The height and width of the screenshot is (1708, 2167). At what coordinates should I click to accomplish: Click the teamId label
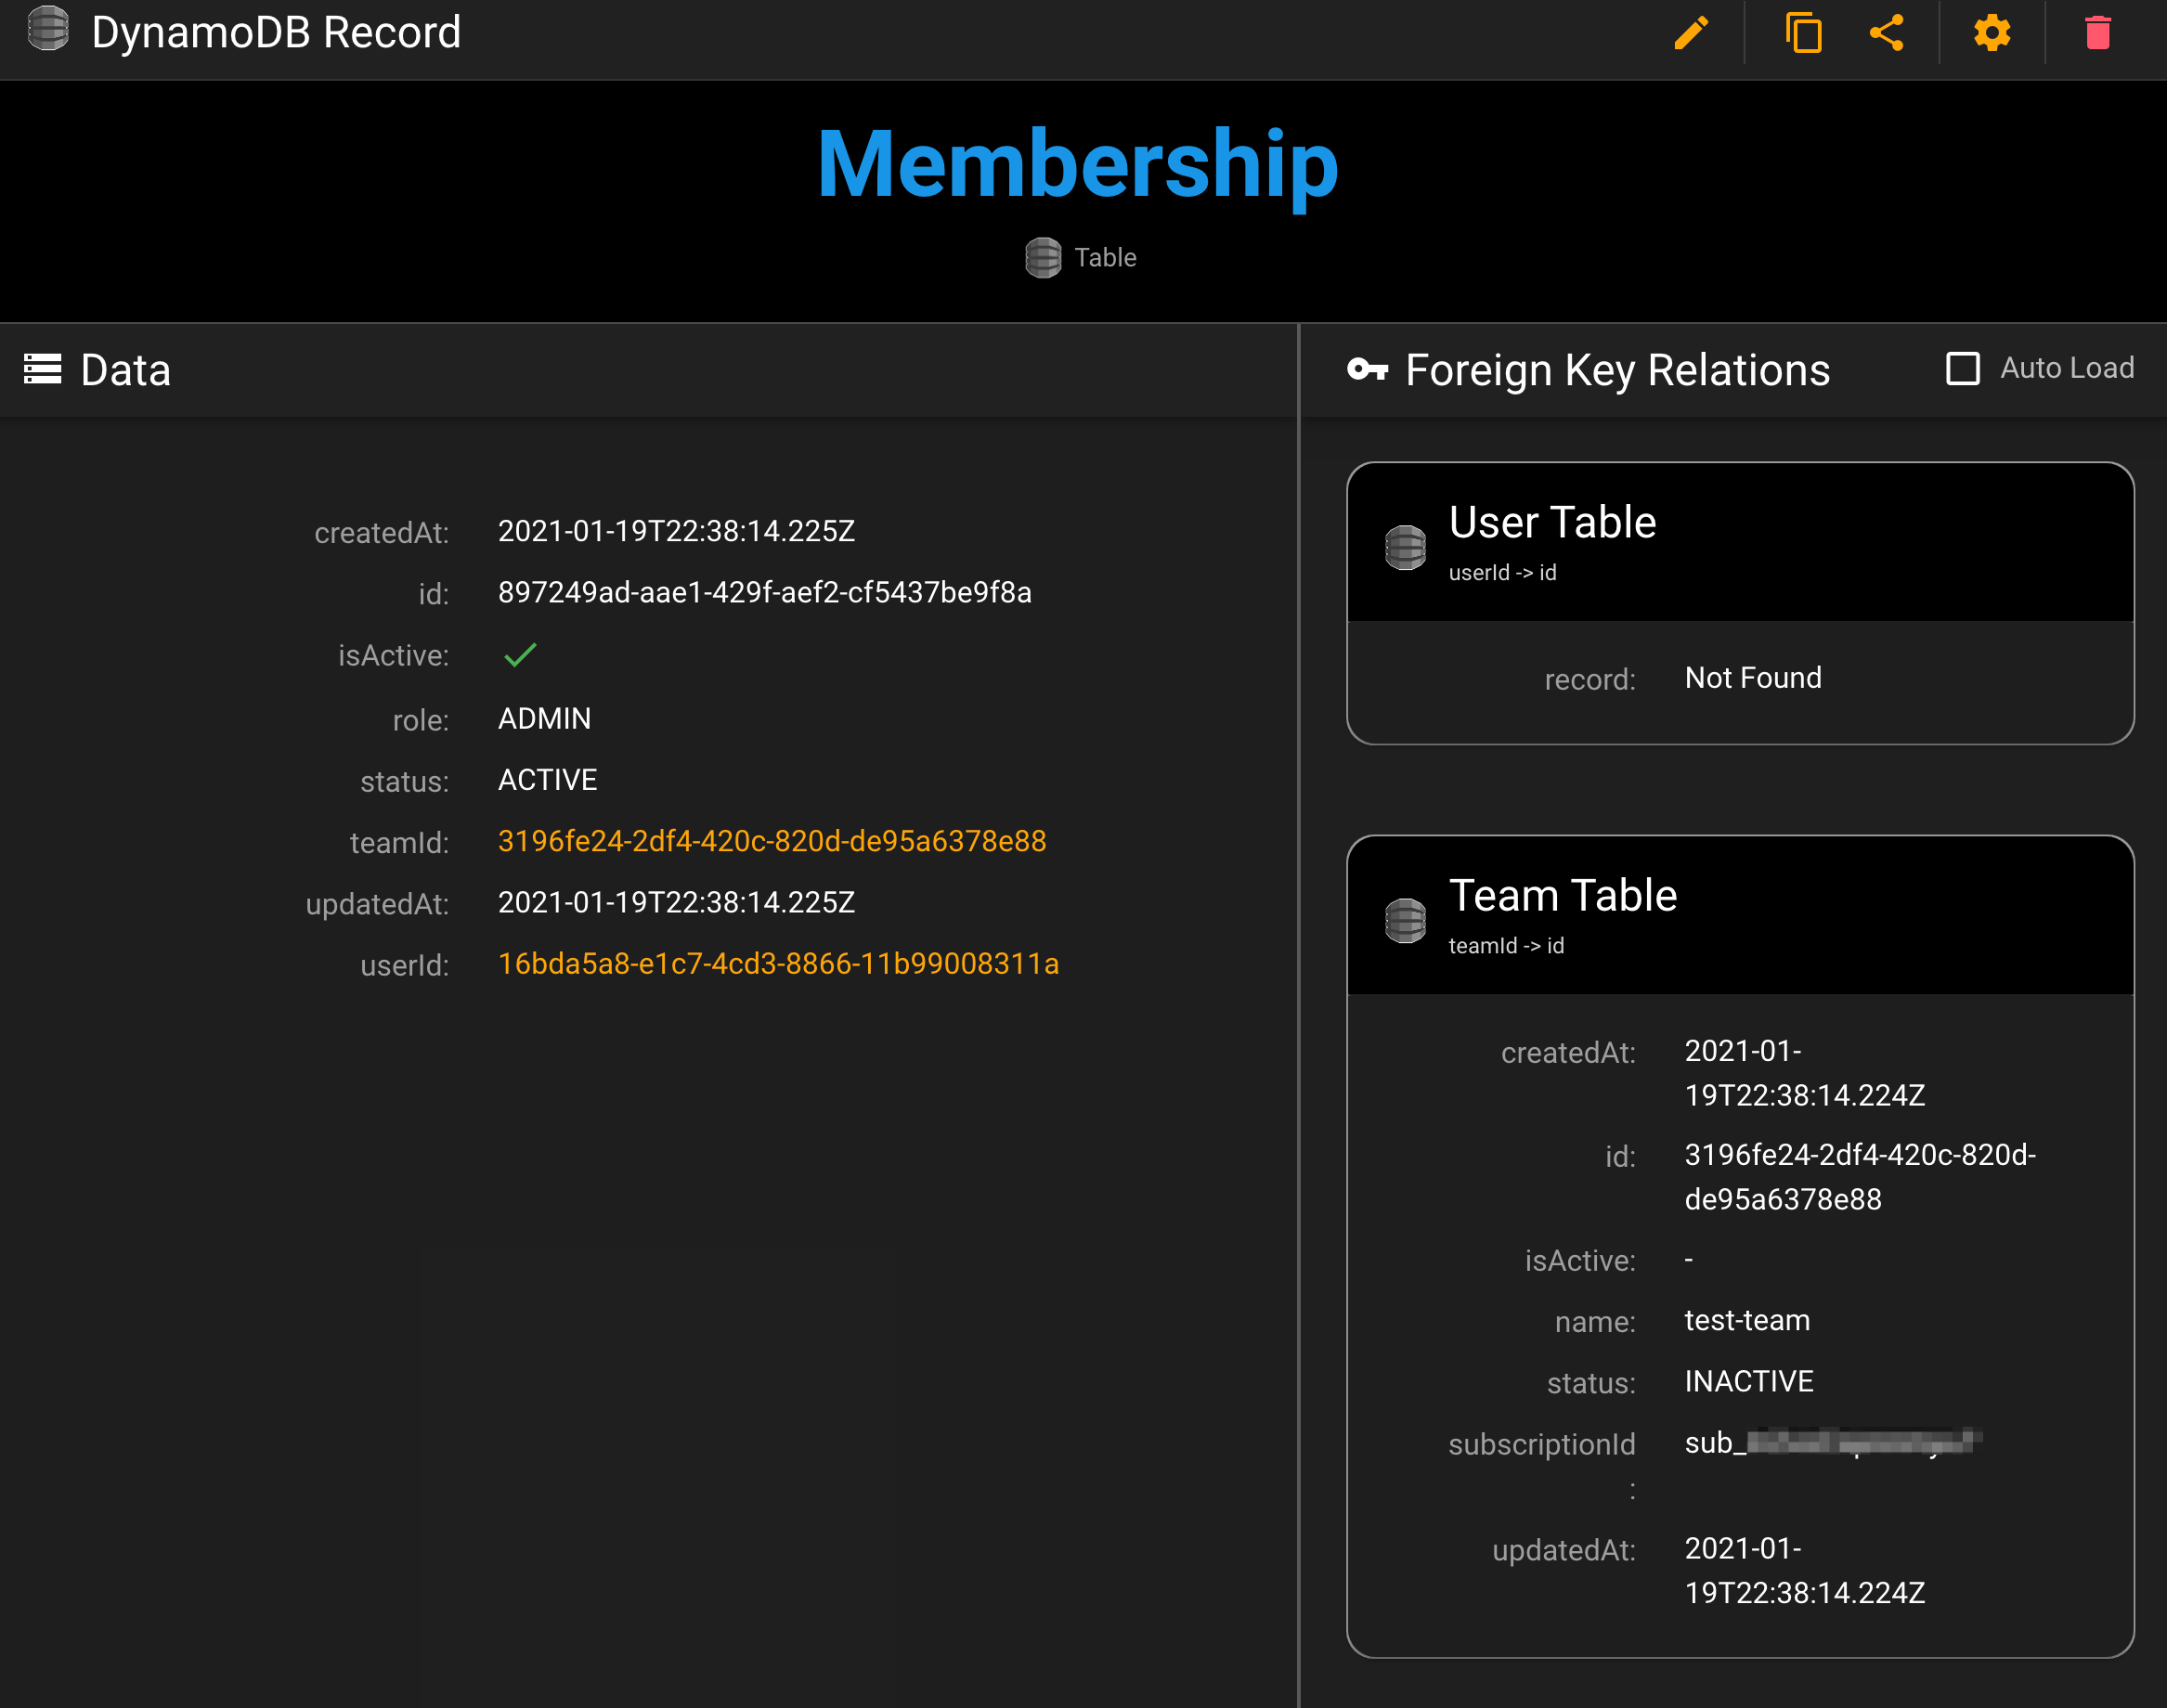pos(399,843)
